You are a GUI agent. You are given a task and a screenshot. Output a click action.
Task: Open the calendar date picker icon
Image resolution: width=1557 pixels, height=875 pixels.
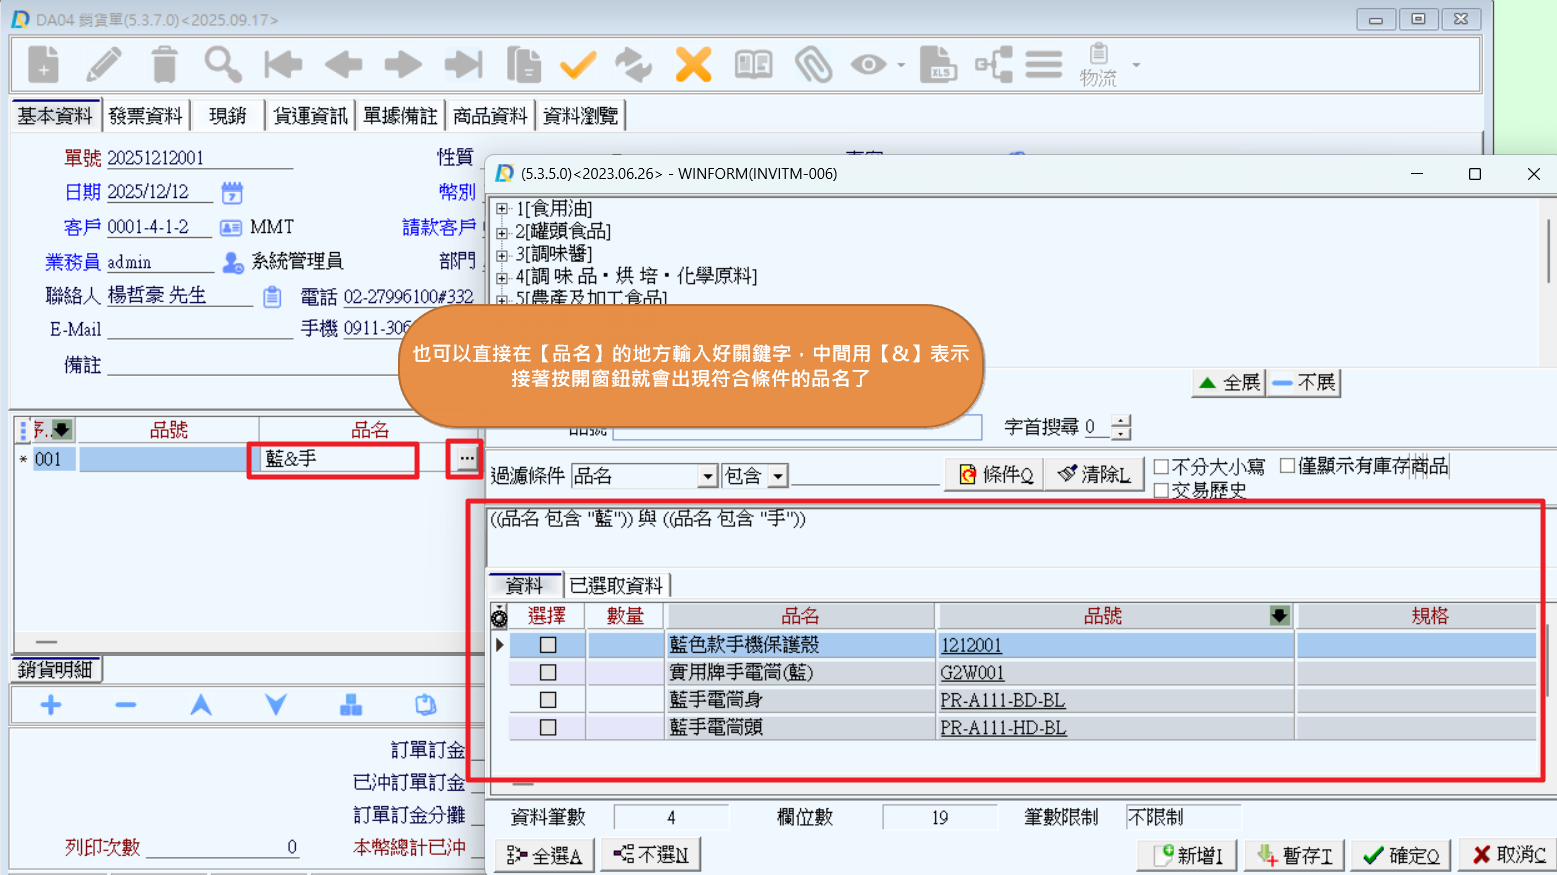[232, 192]
